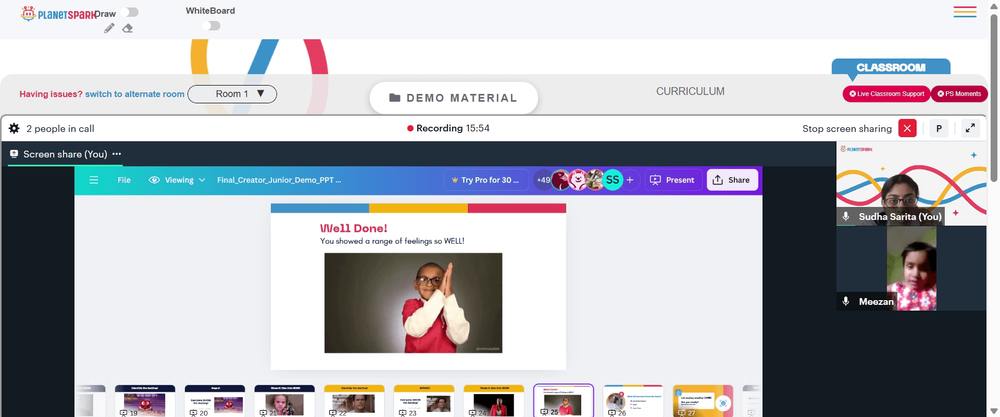Image resolution: width=1000 pixels, height=417 pixels.
Task: Click the Having issues? text
Action: pos(51,94)
